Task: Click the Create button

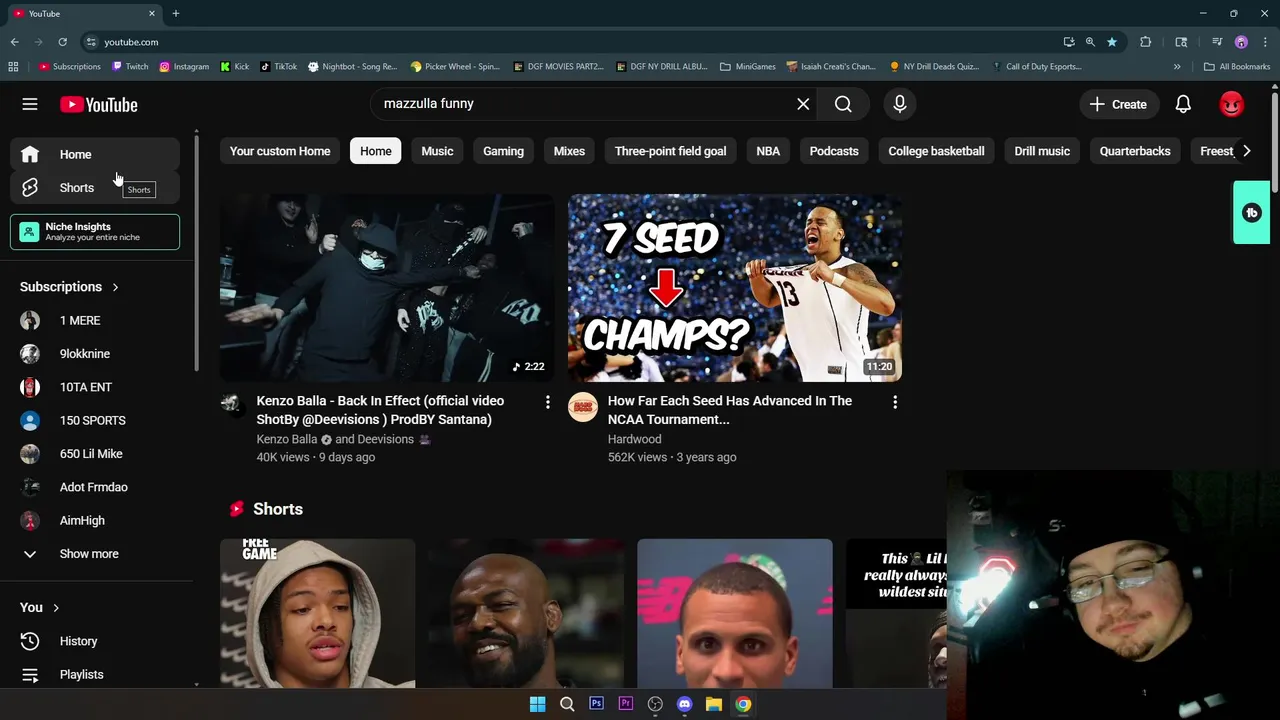Action: 1118,104
